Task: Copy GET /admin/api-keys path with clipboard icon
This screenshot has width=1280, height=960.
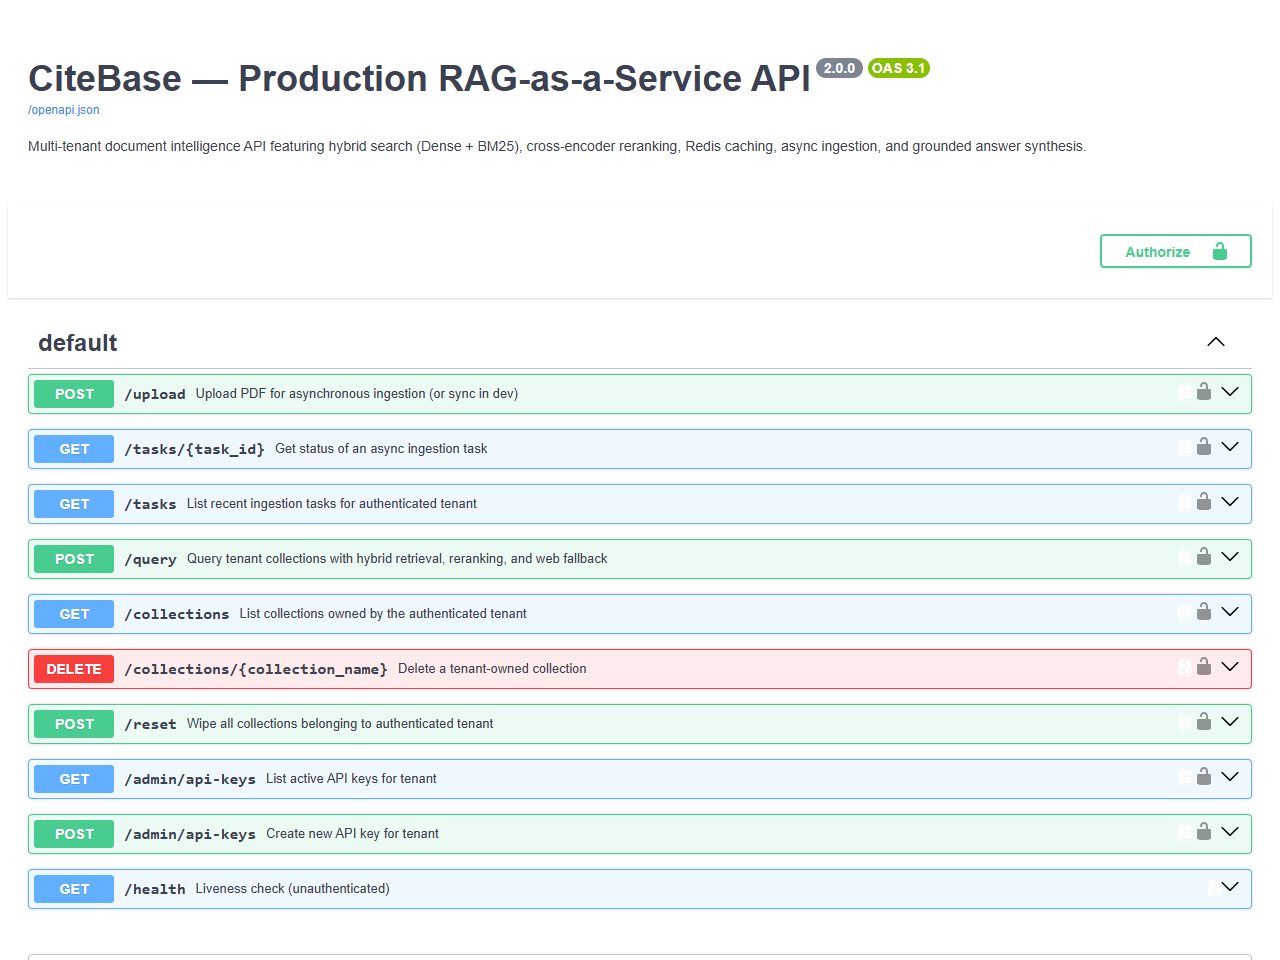Action: [1184, 778]
